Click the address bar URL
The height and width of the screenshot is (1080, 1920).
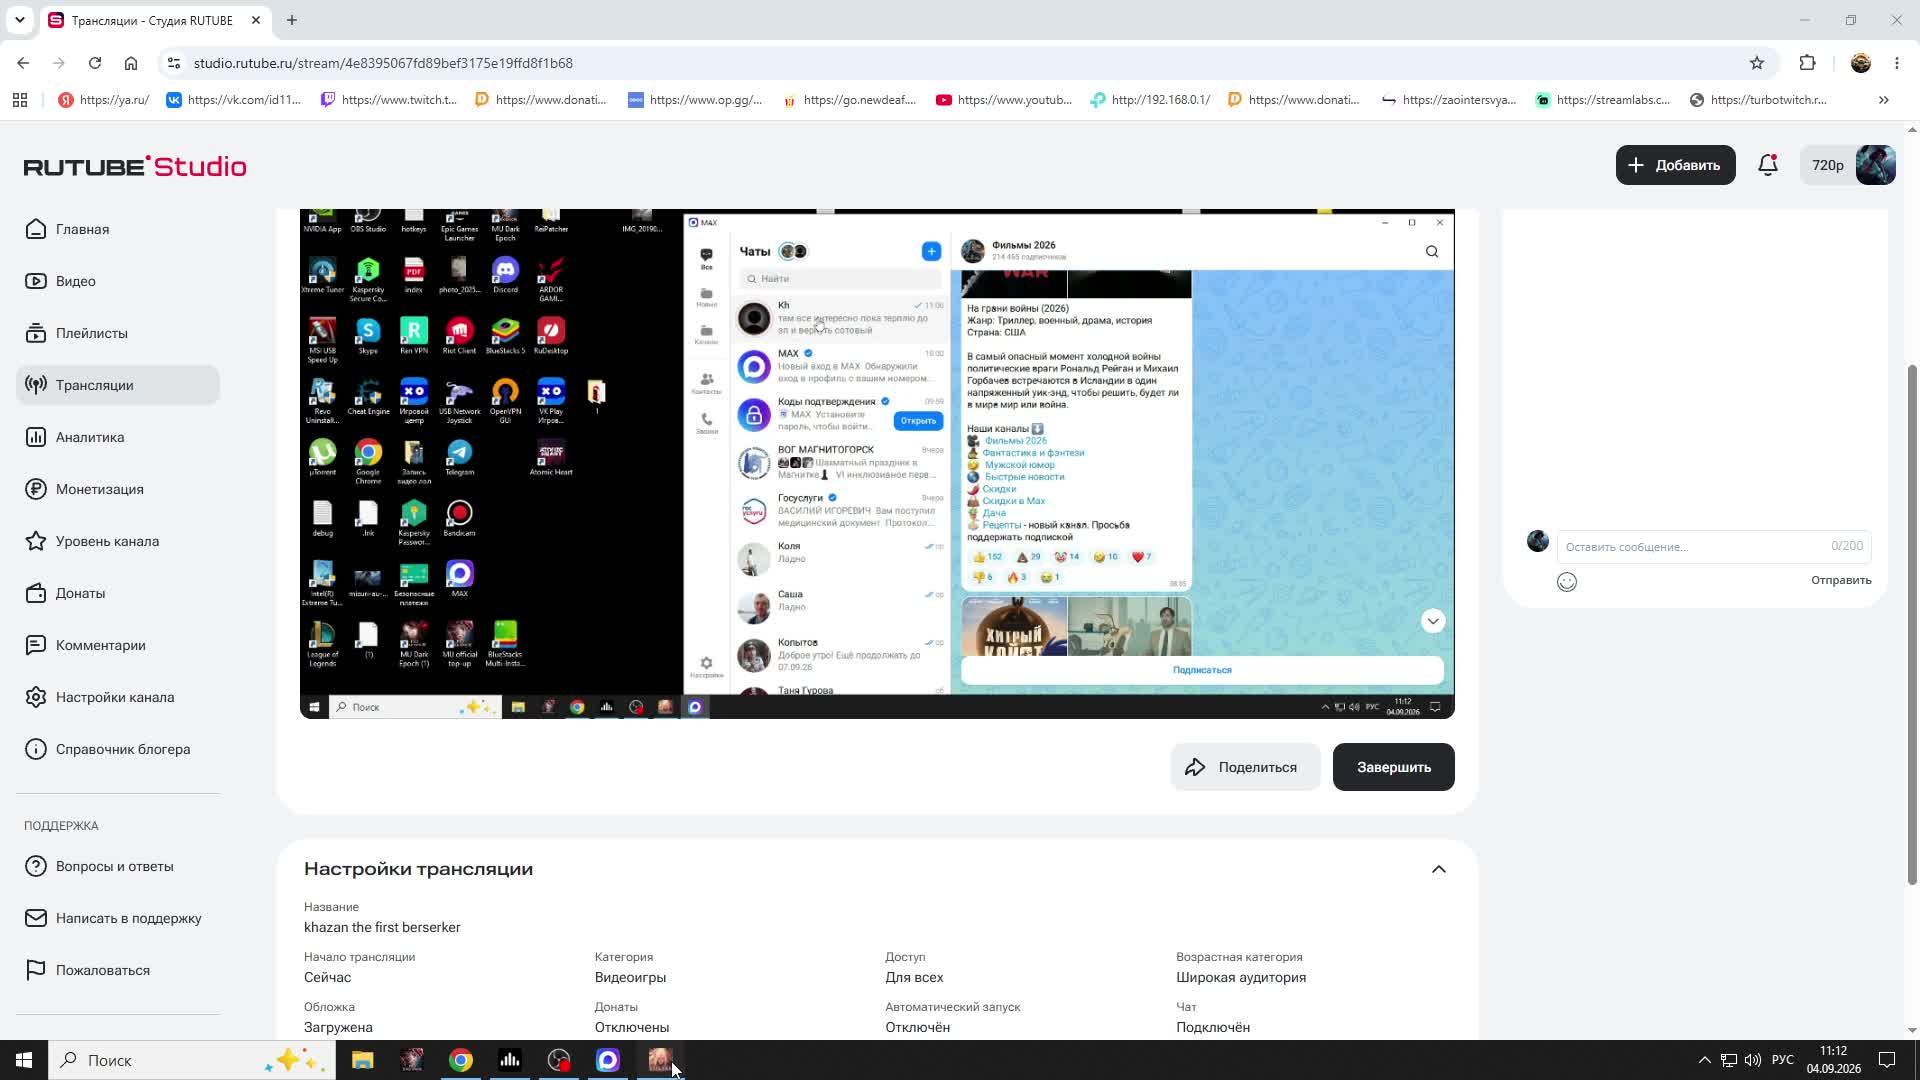[383, 63]
